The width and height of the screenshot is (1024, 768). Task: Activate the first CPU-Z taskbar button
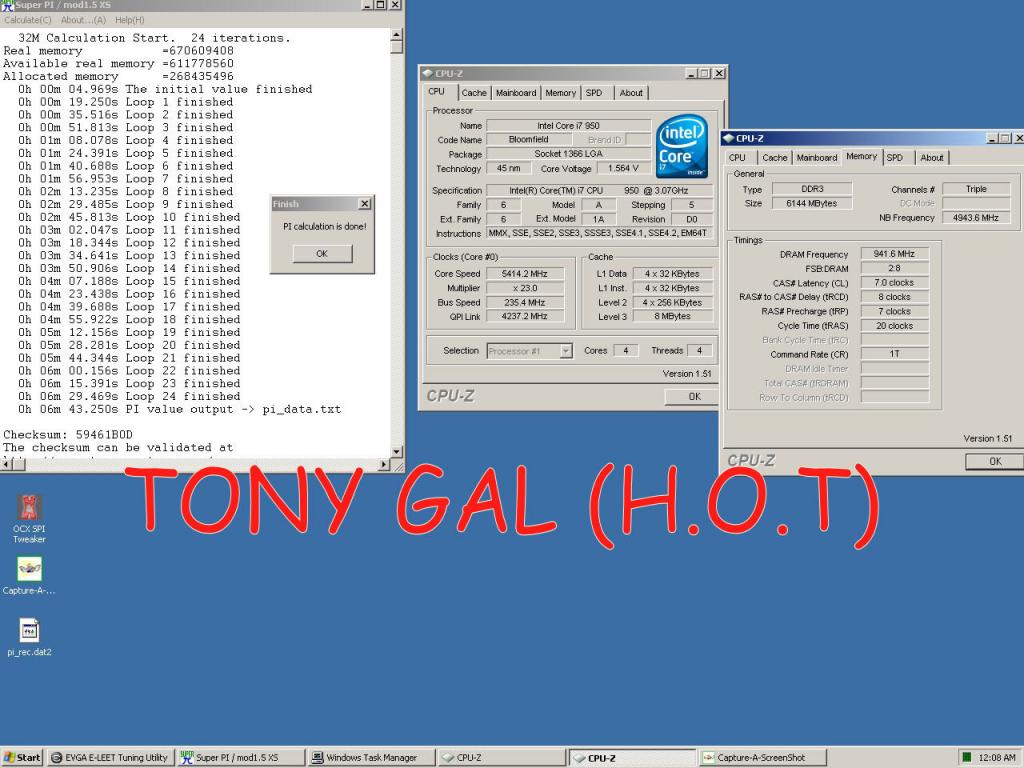[501, 758]
